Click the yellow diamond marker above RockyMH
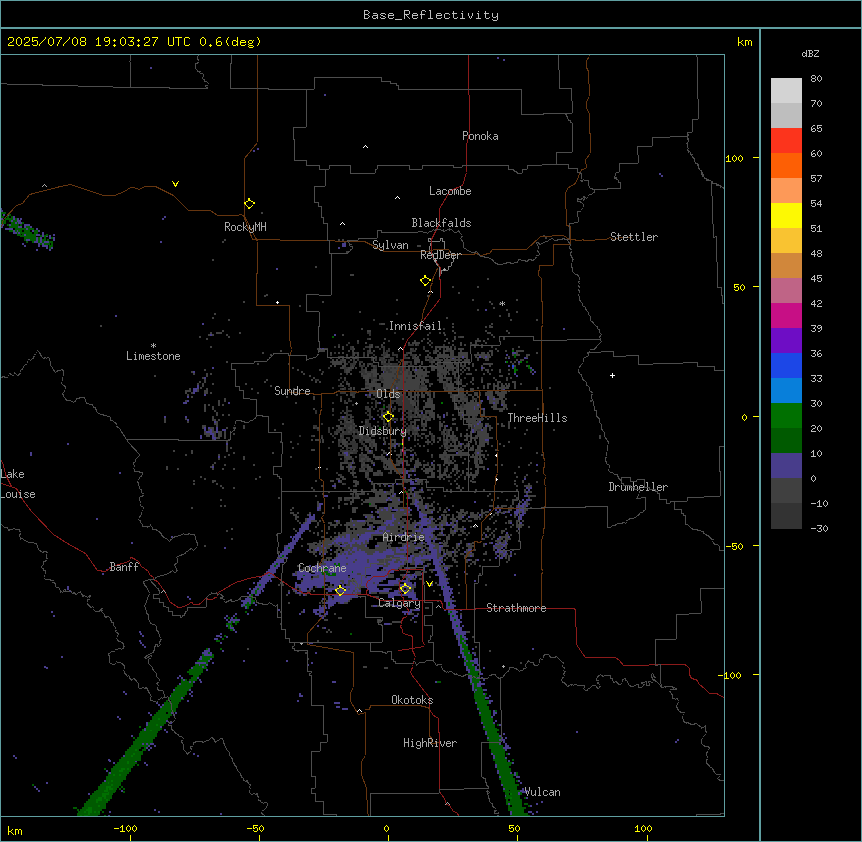The height and width of the screenshot is (842, 862). click(x=249, y=204)
